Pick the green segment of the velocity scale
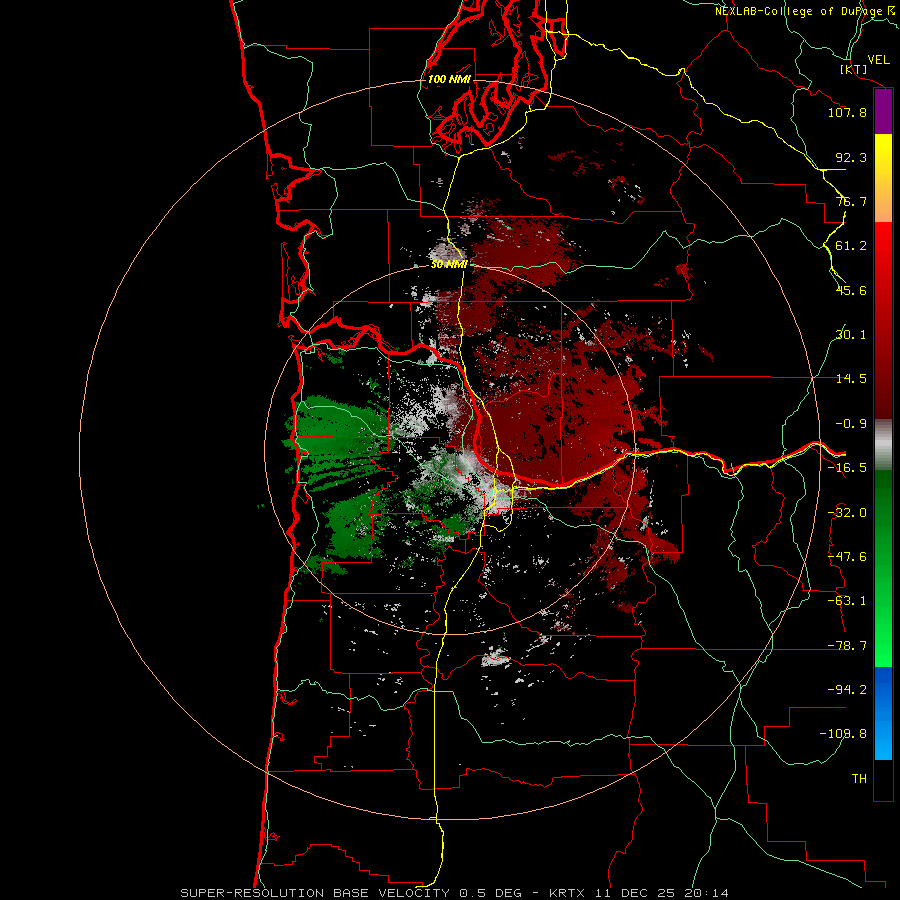The width and height of the screenshot is (900, 900). [x=883, y=568]
